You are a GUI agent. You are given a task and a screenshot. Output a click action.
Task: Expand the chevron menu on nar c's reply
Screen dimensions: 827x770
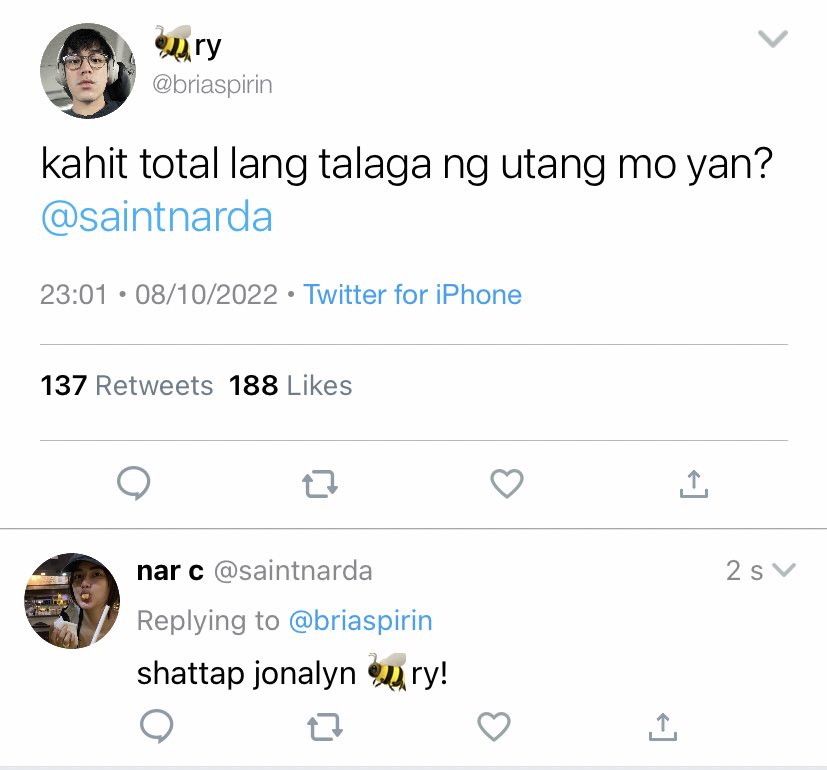(x=783, y=570)
